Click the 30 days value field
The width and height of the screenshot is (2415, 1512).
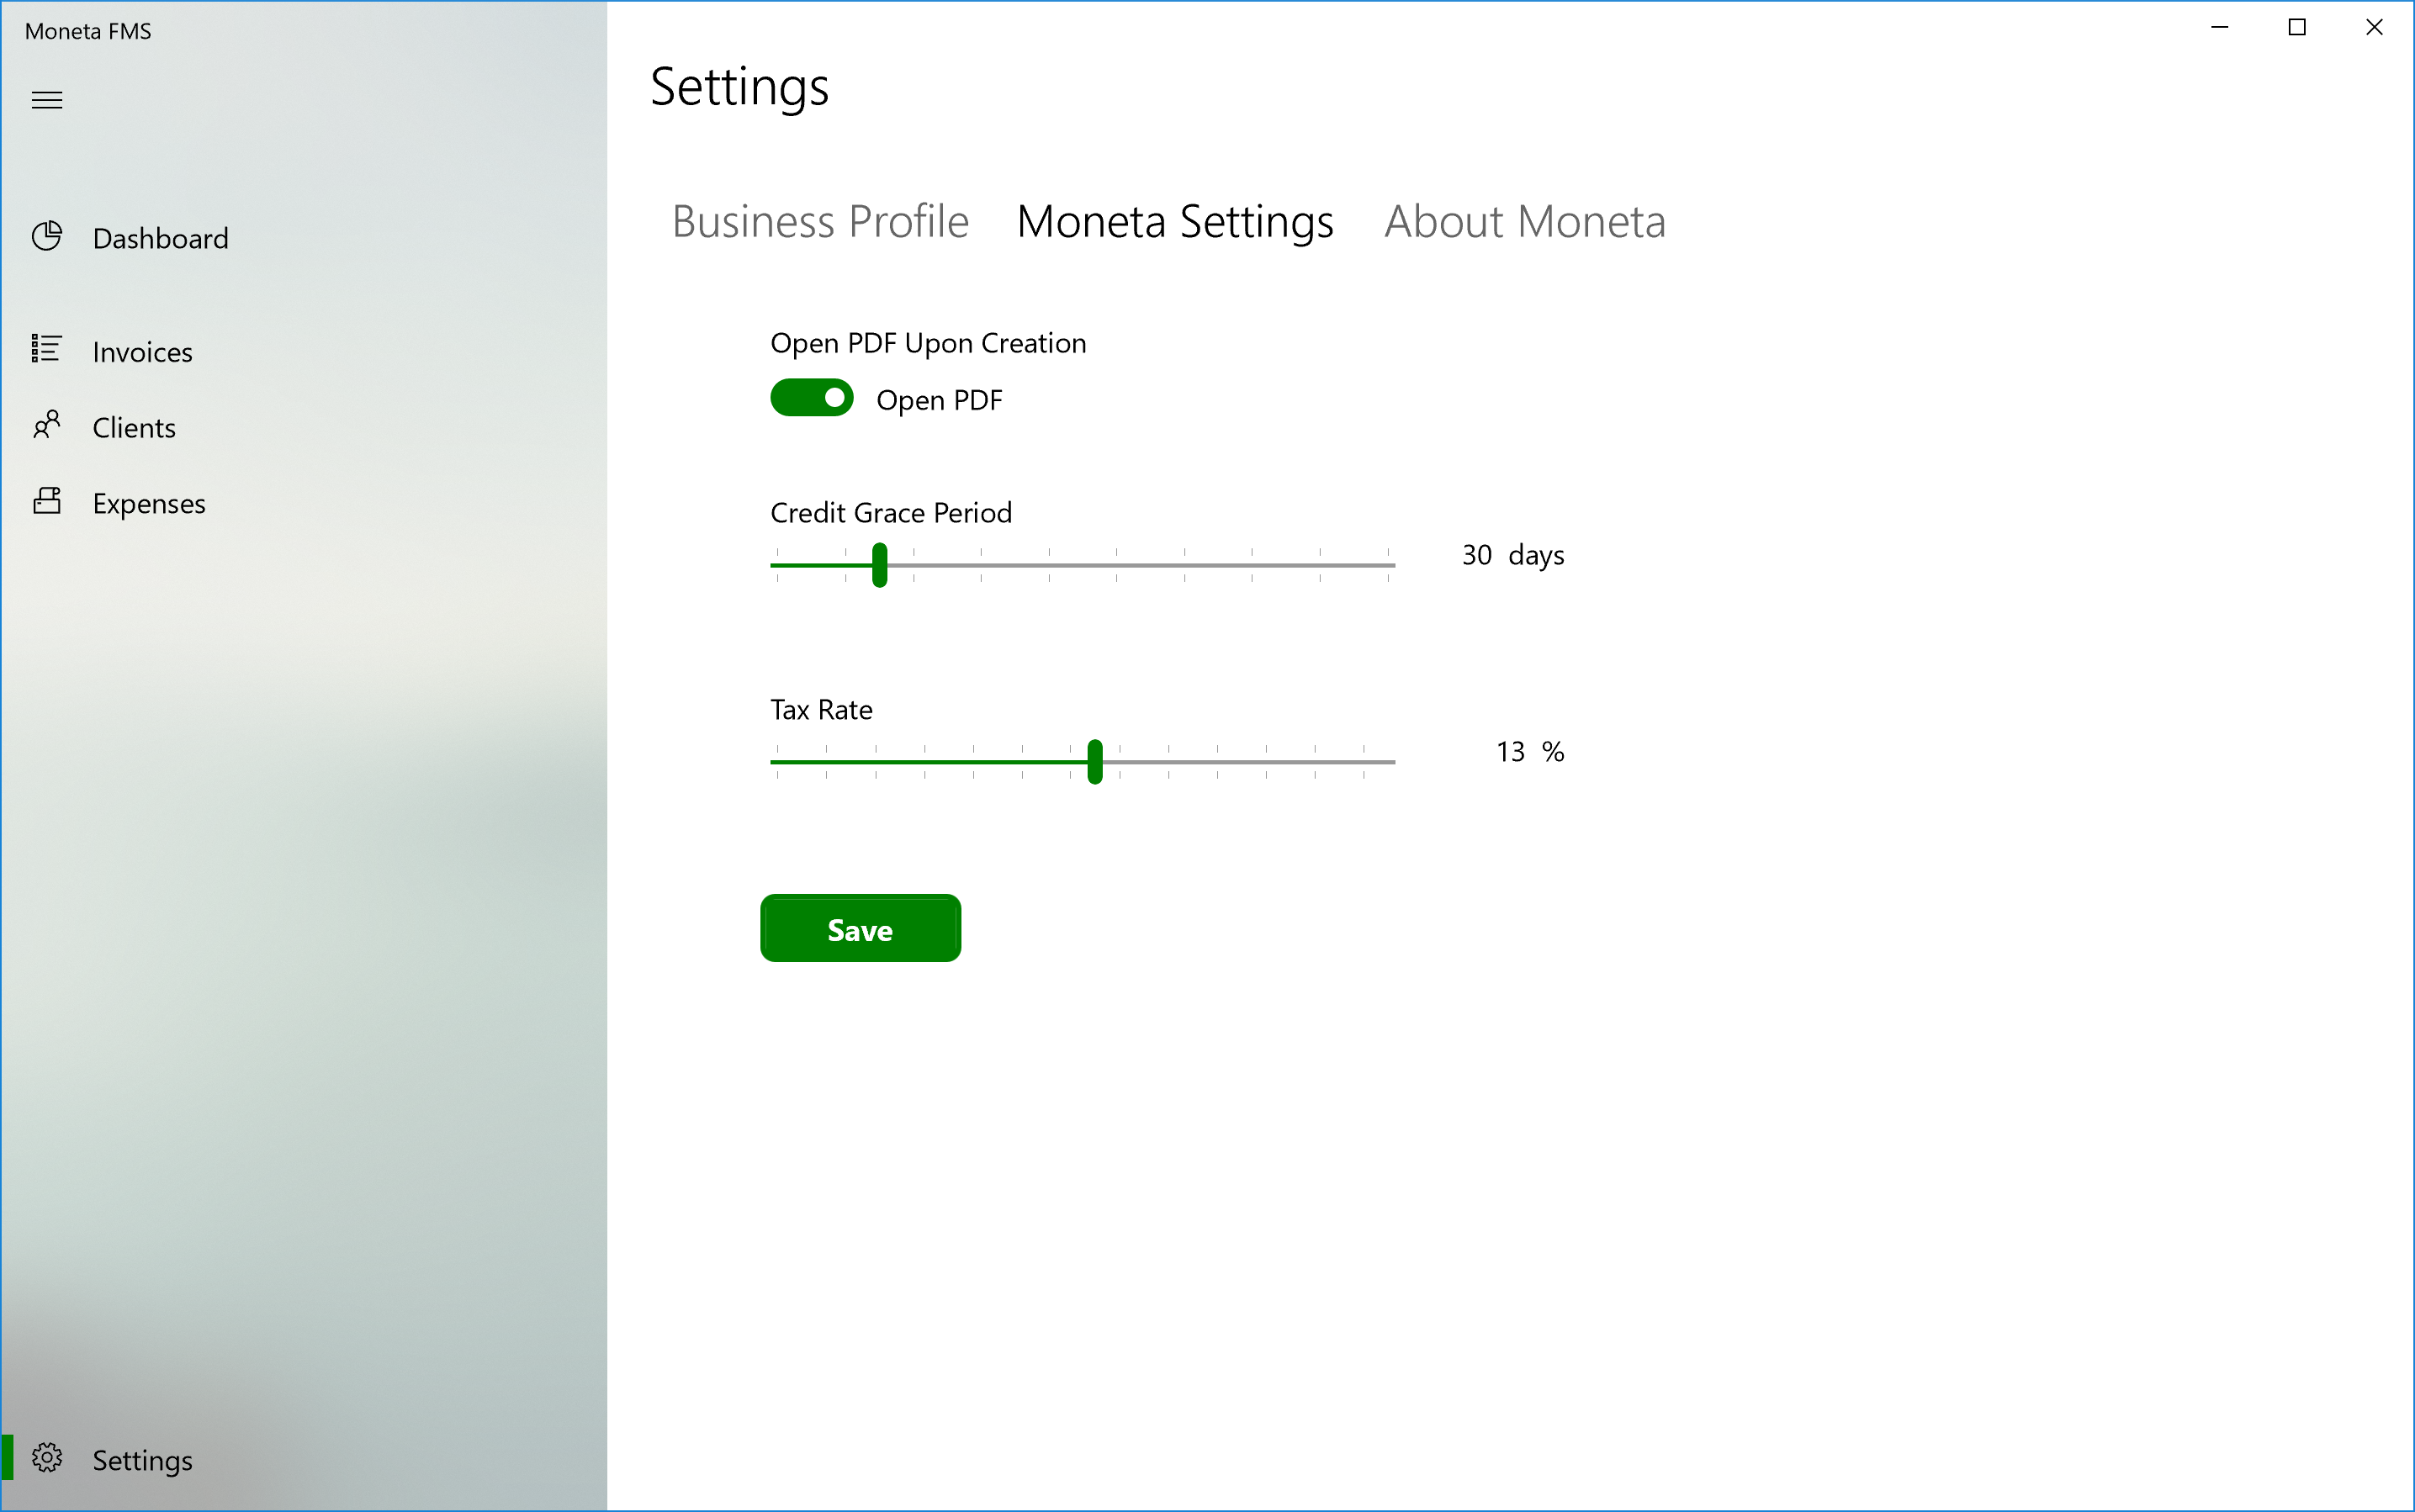pos(1477,555)
